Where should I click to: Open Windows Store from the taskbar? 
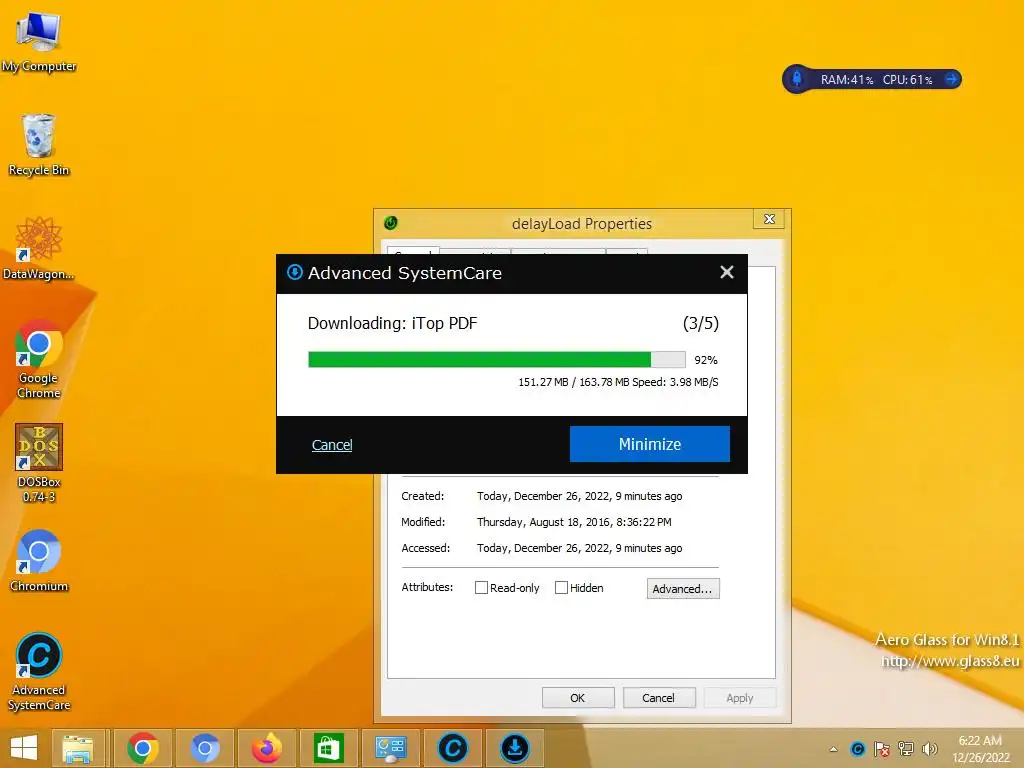pyautogui.click(x=328, y=748)
